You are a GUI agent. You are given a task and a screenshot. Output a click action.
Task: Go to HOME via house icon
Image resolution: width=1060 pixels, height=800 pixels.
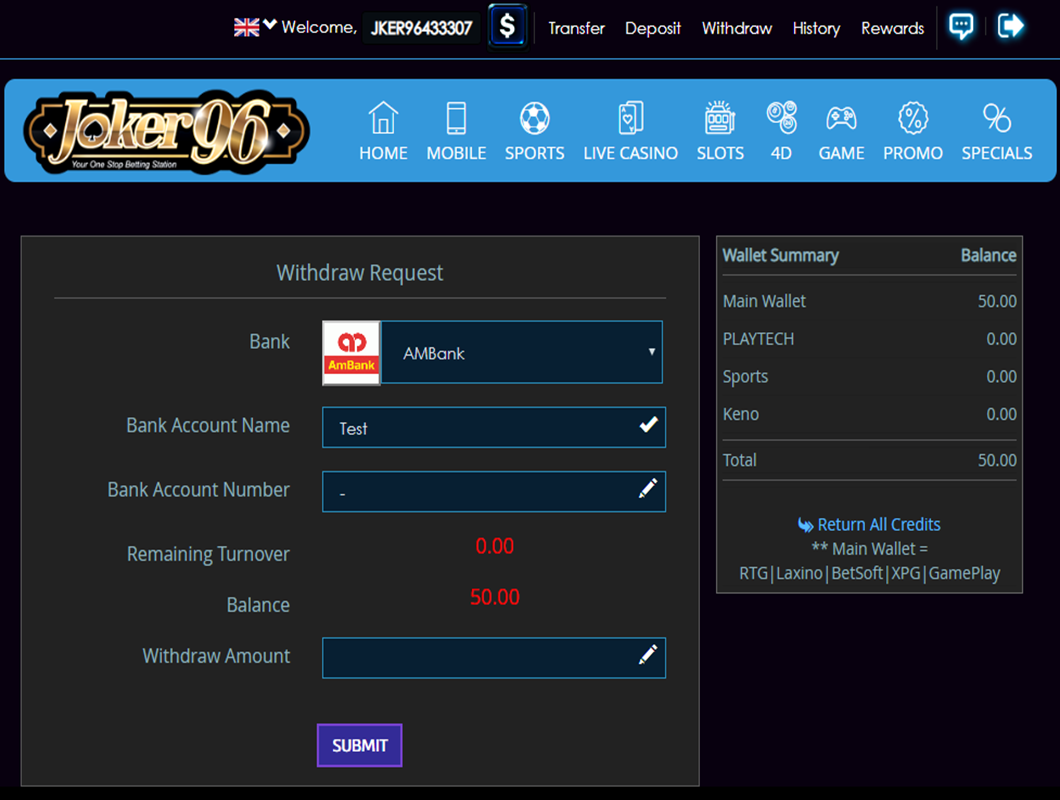point(383,119)
